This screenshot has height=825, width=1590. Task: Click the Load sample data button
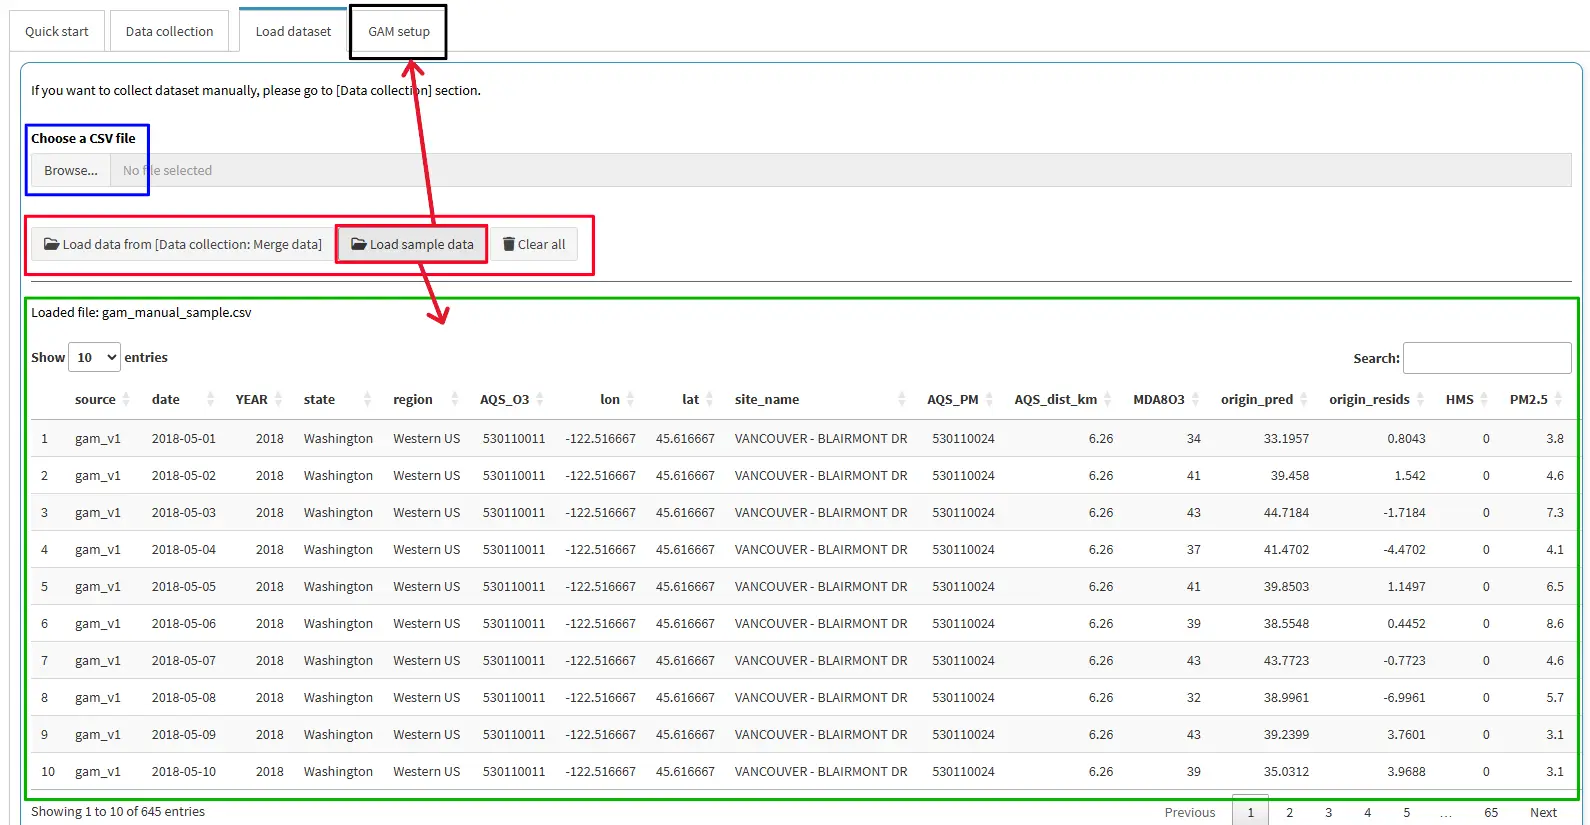tap(412, 244)
